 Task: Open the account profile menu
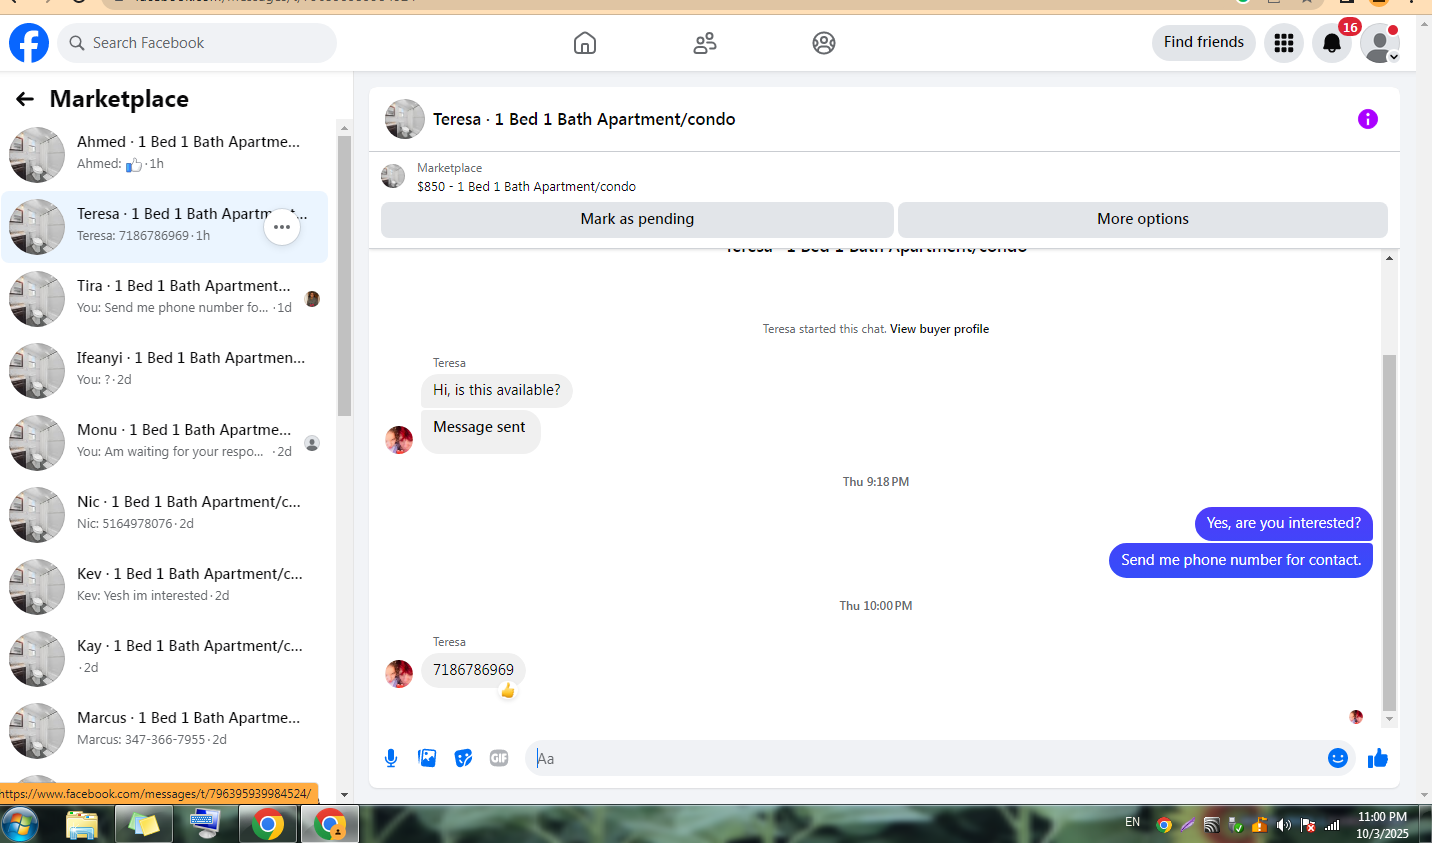pos(1380,43)
